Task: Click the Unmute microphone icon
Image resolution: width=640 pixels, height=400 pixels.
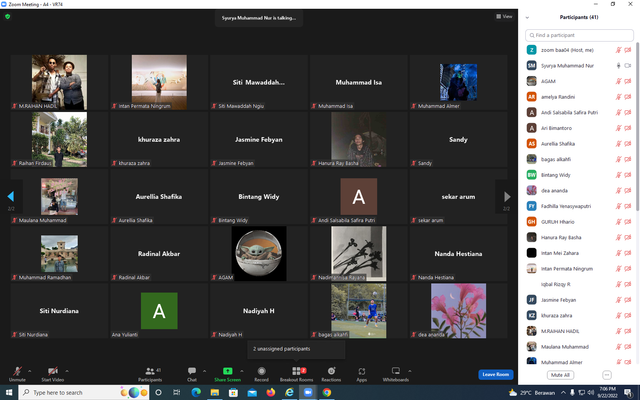Action: pyautogui.click(x=17, y=371)
